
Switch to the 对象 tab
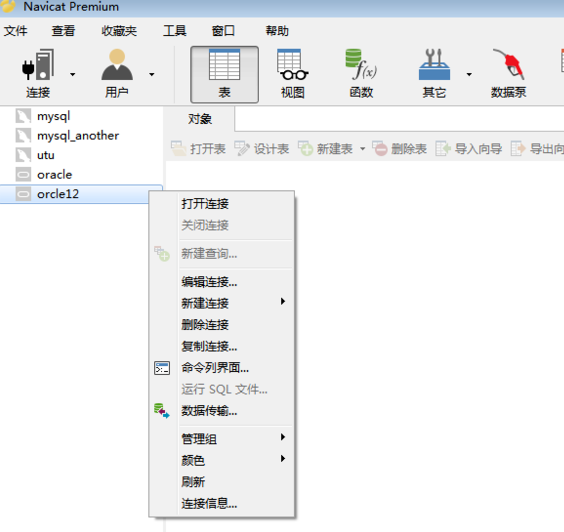pos(200,119)
